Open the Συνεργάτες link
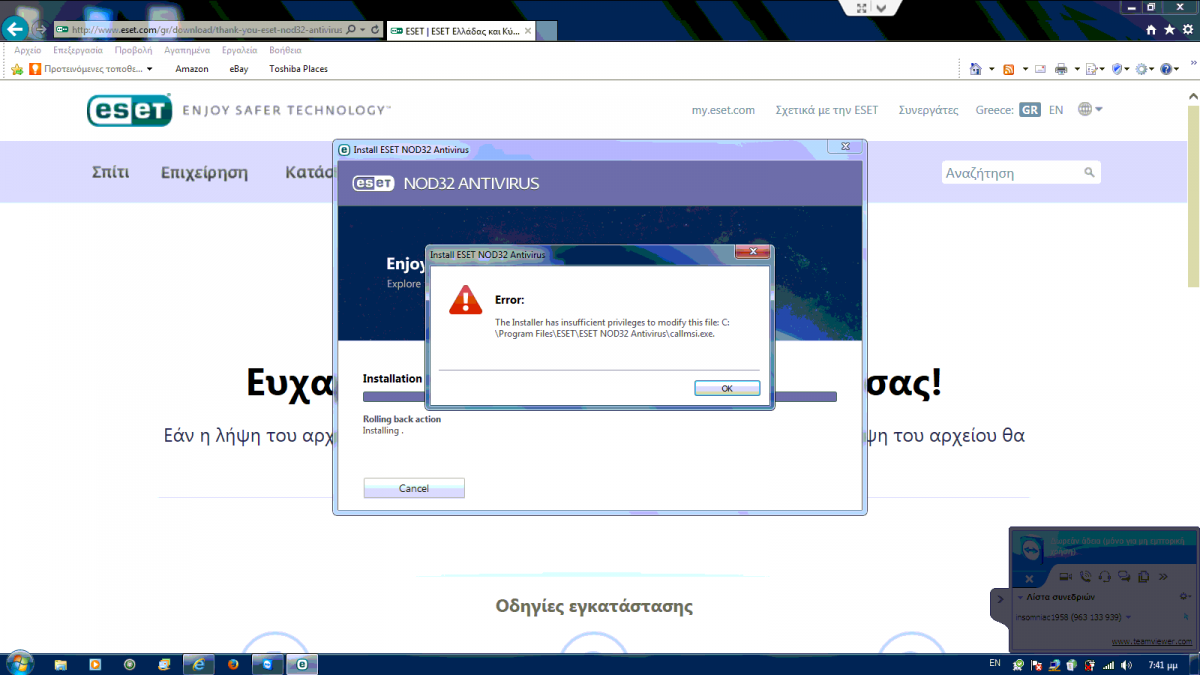 click(928, 110)
